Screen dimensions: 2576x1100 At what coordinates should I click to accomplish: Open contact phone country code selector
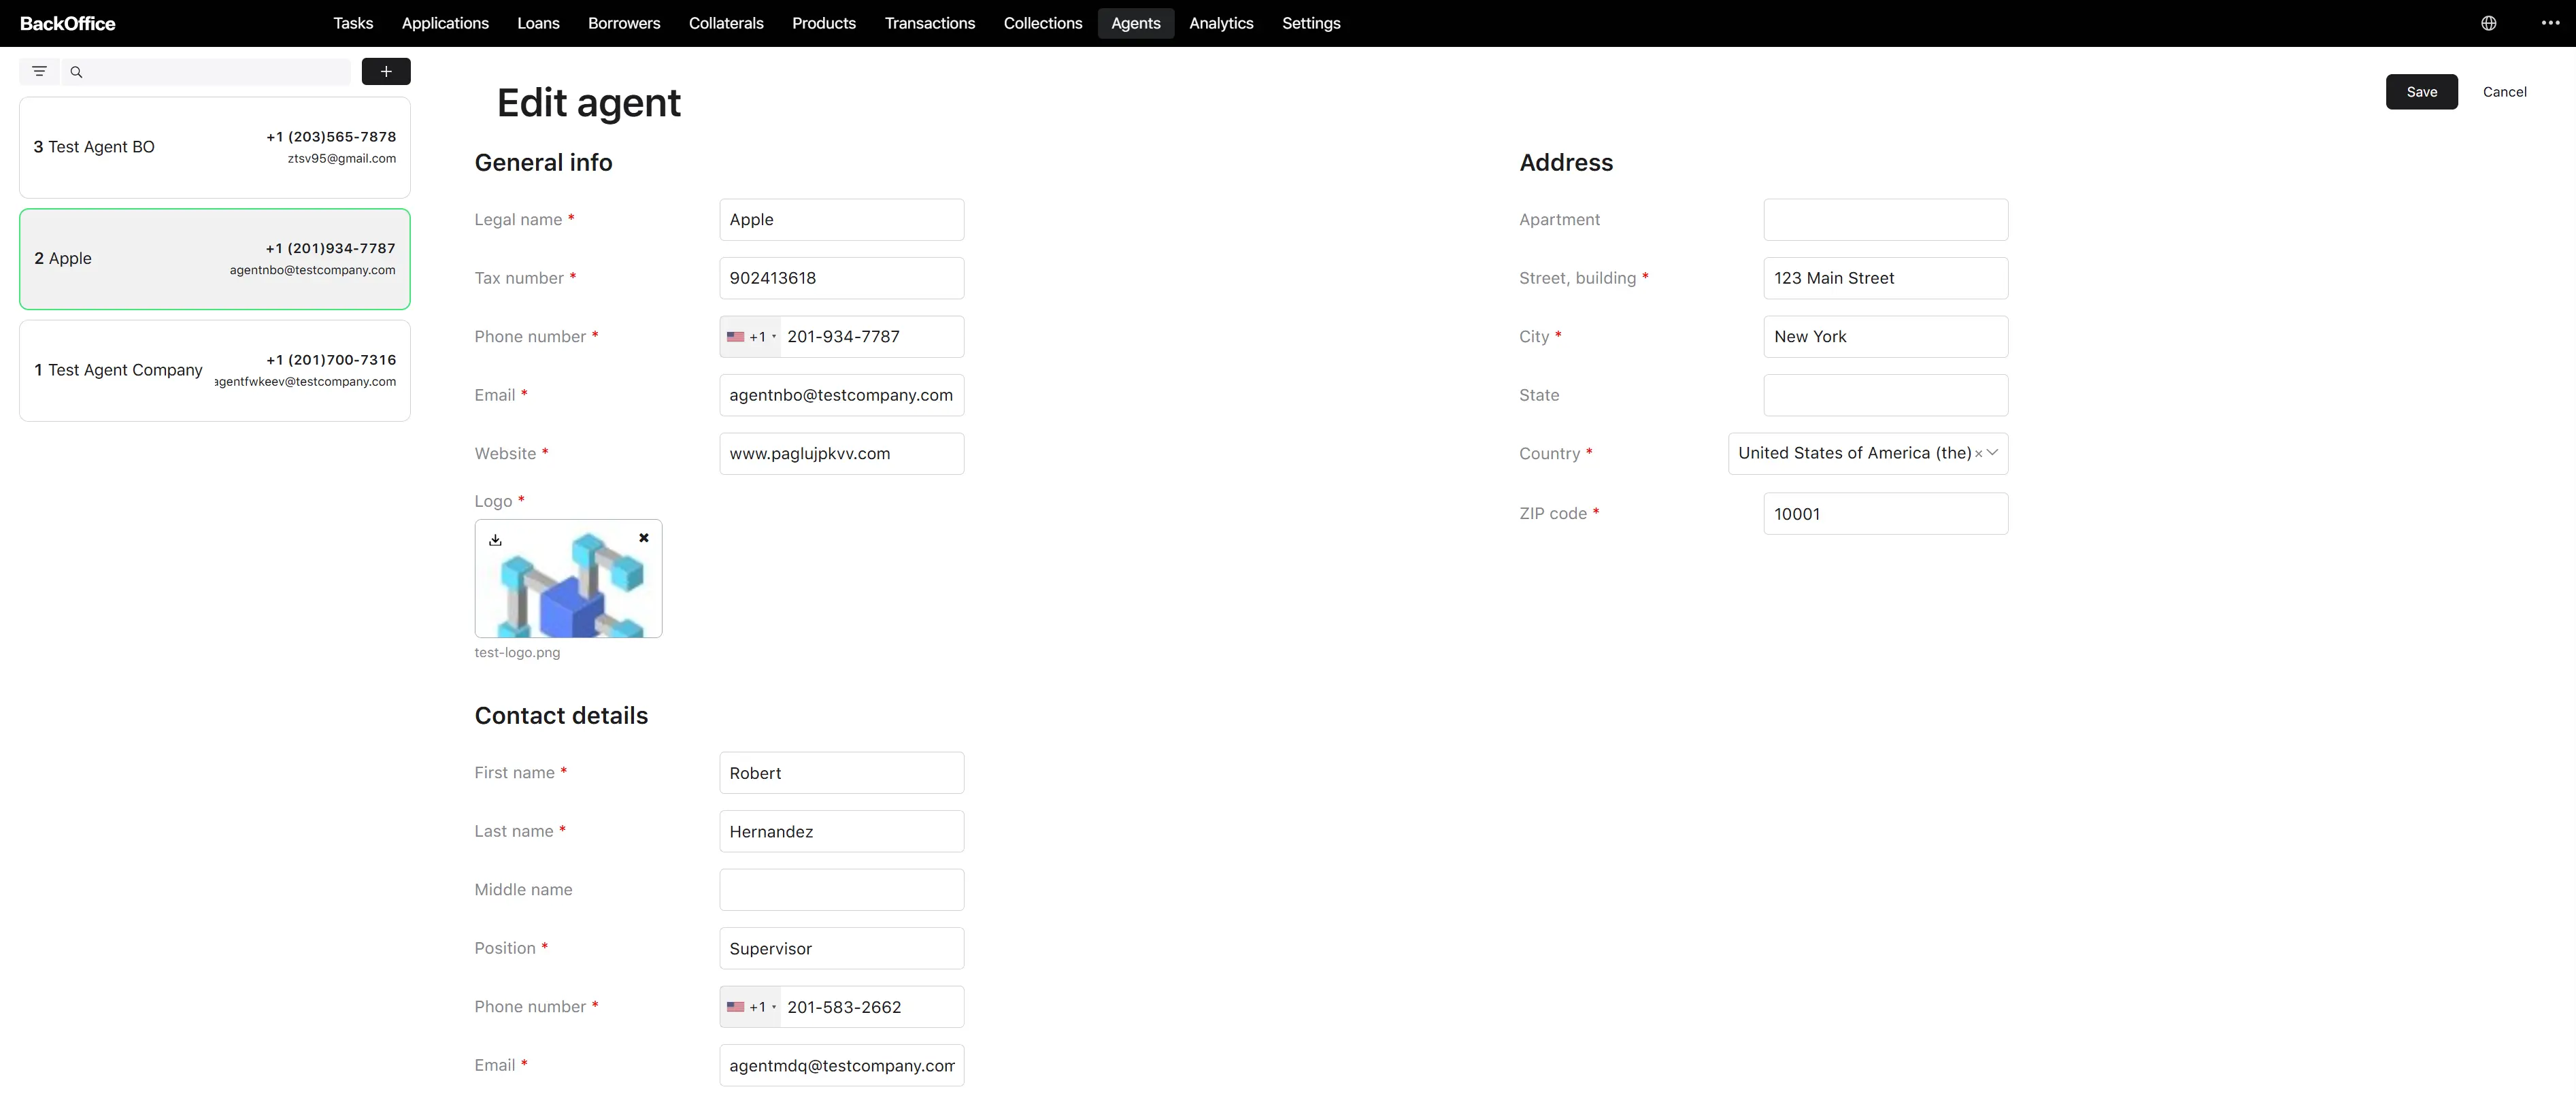(751, 1007)
